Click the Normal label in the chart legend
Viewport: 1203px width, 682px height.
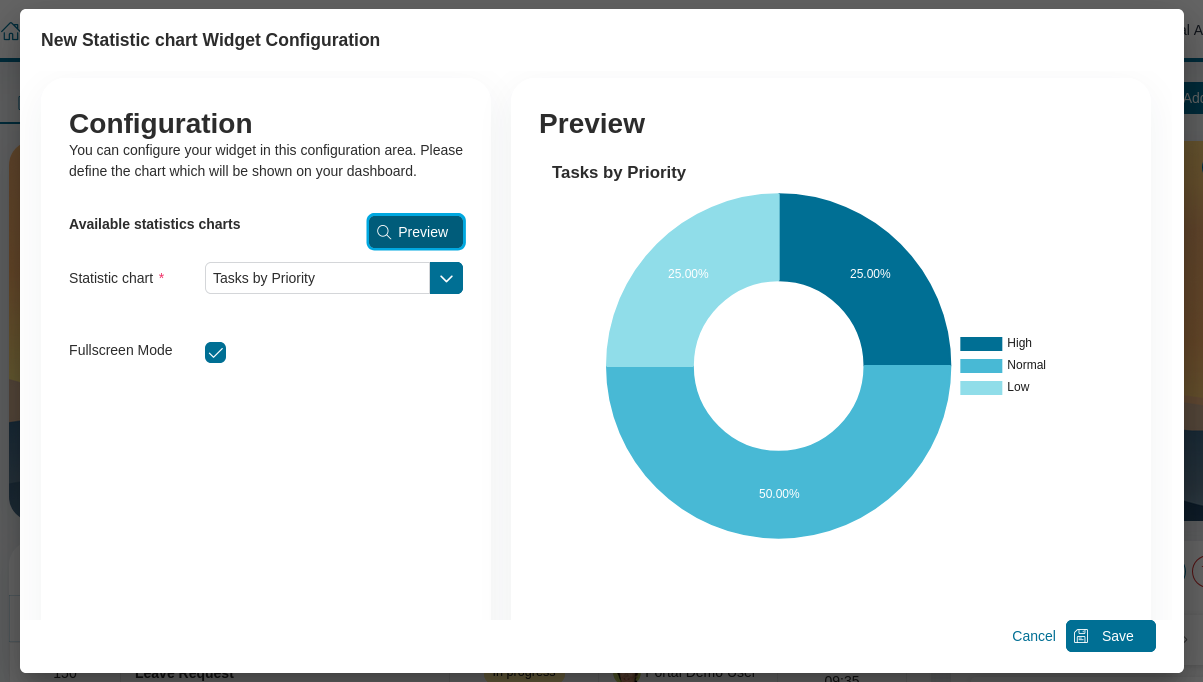click(x=1025, y=365)
